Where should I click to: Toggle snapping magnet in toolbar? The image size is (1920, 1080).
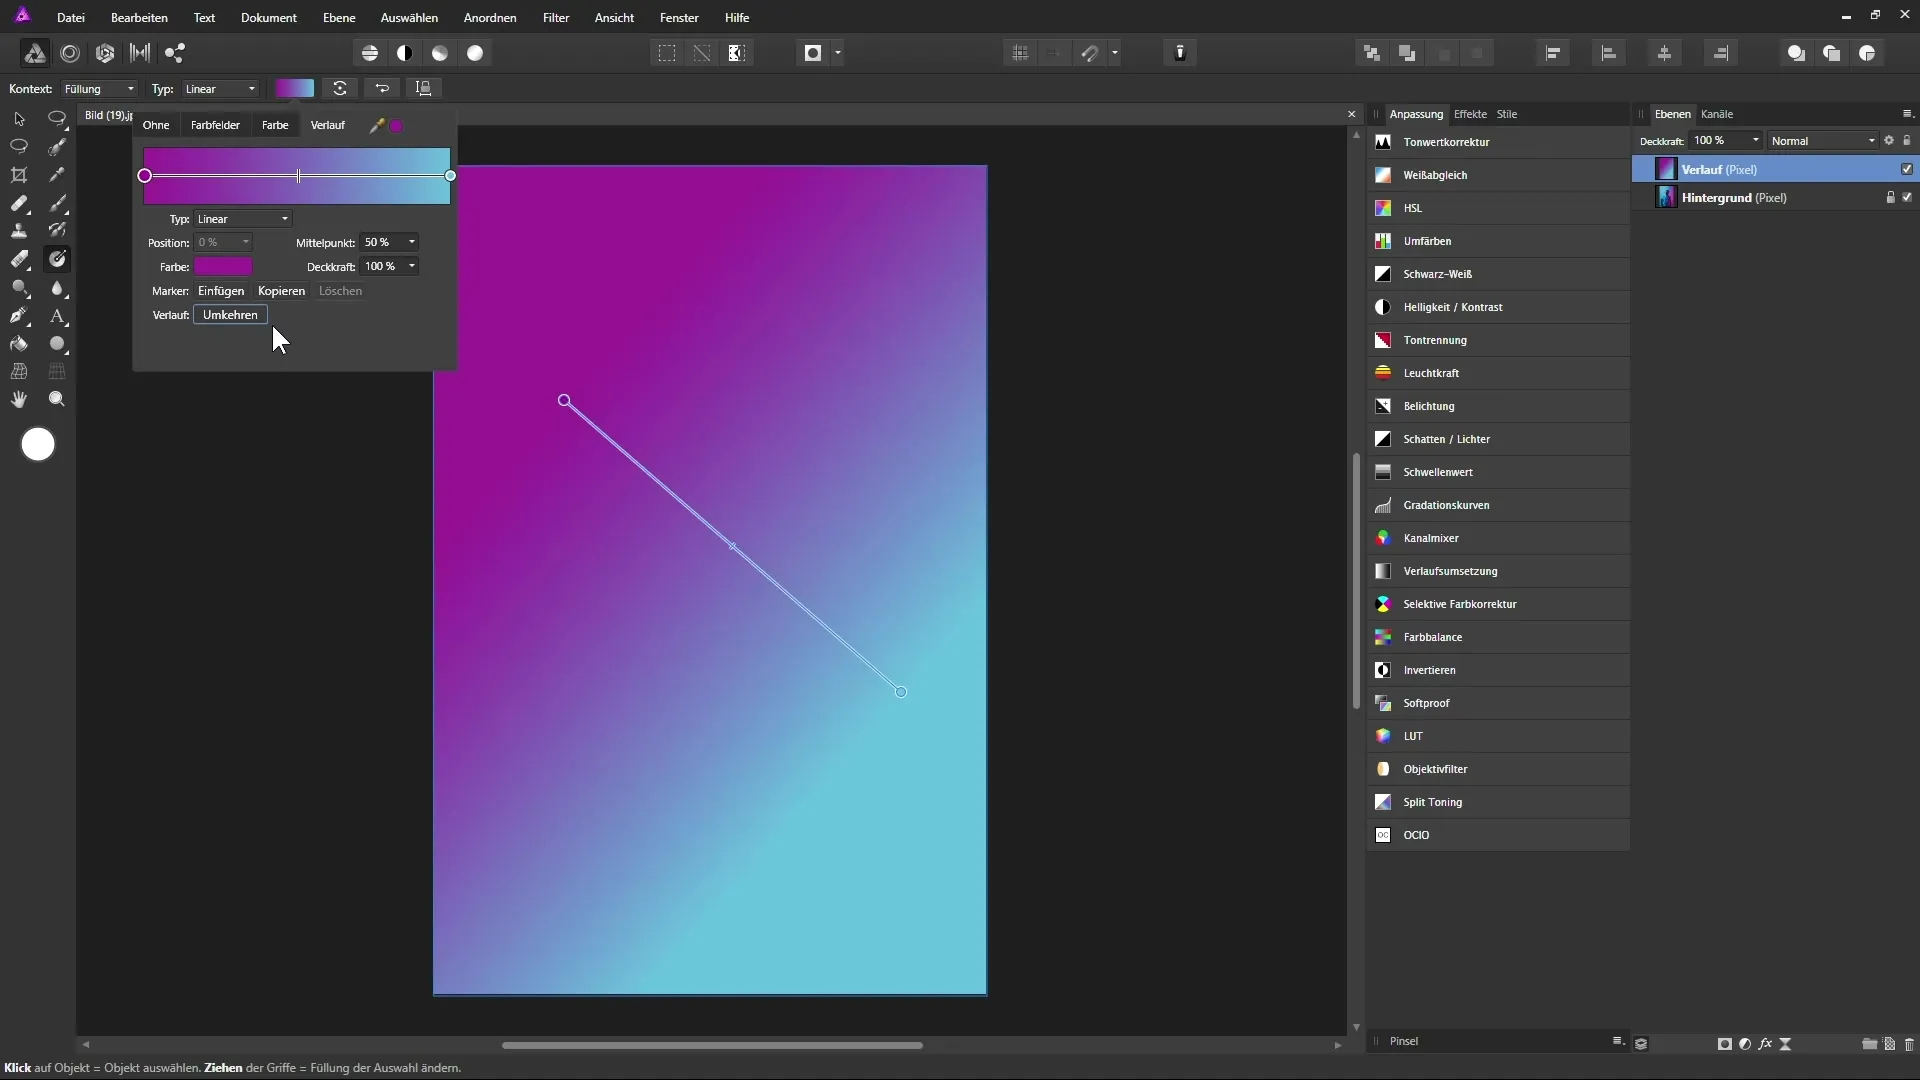pos(1090,53)
